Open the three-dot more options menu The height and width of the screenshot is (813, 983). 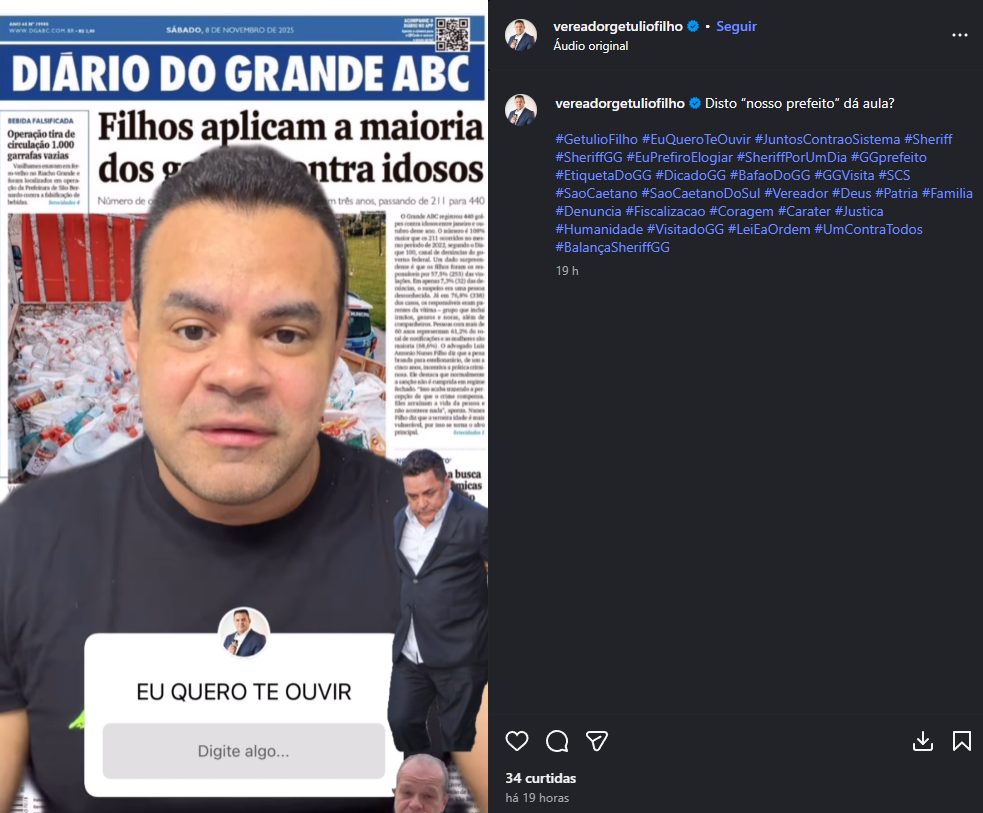(960, 35)
